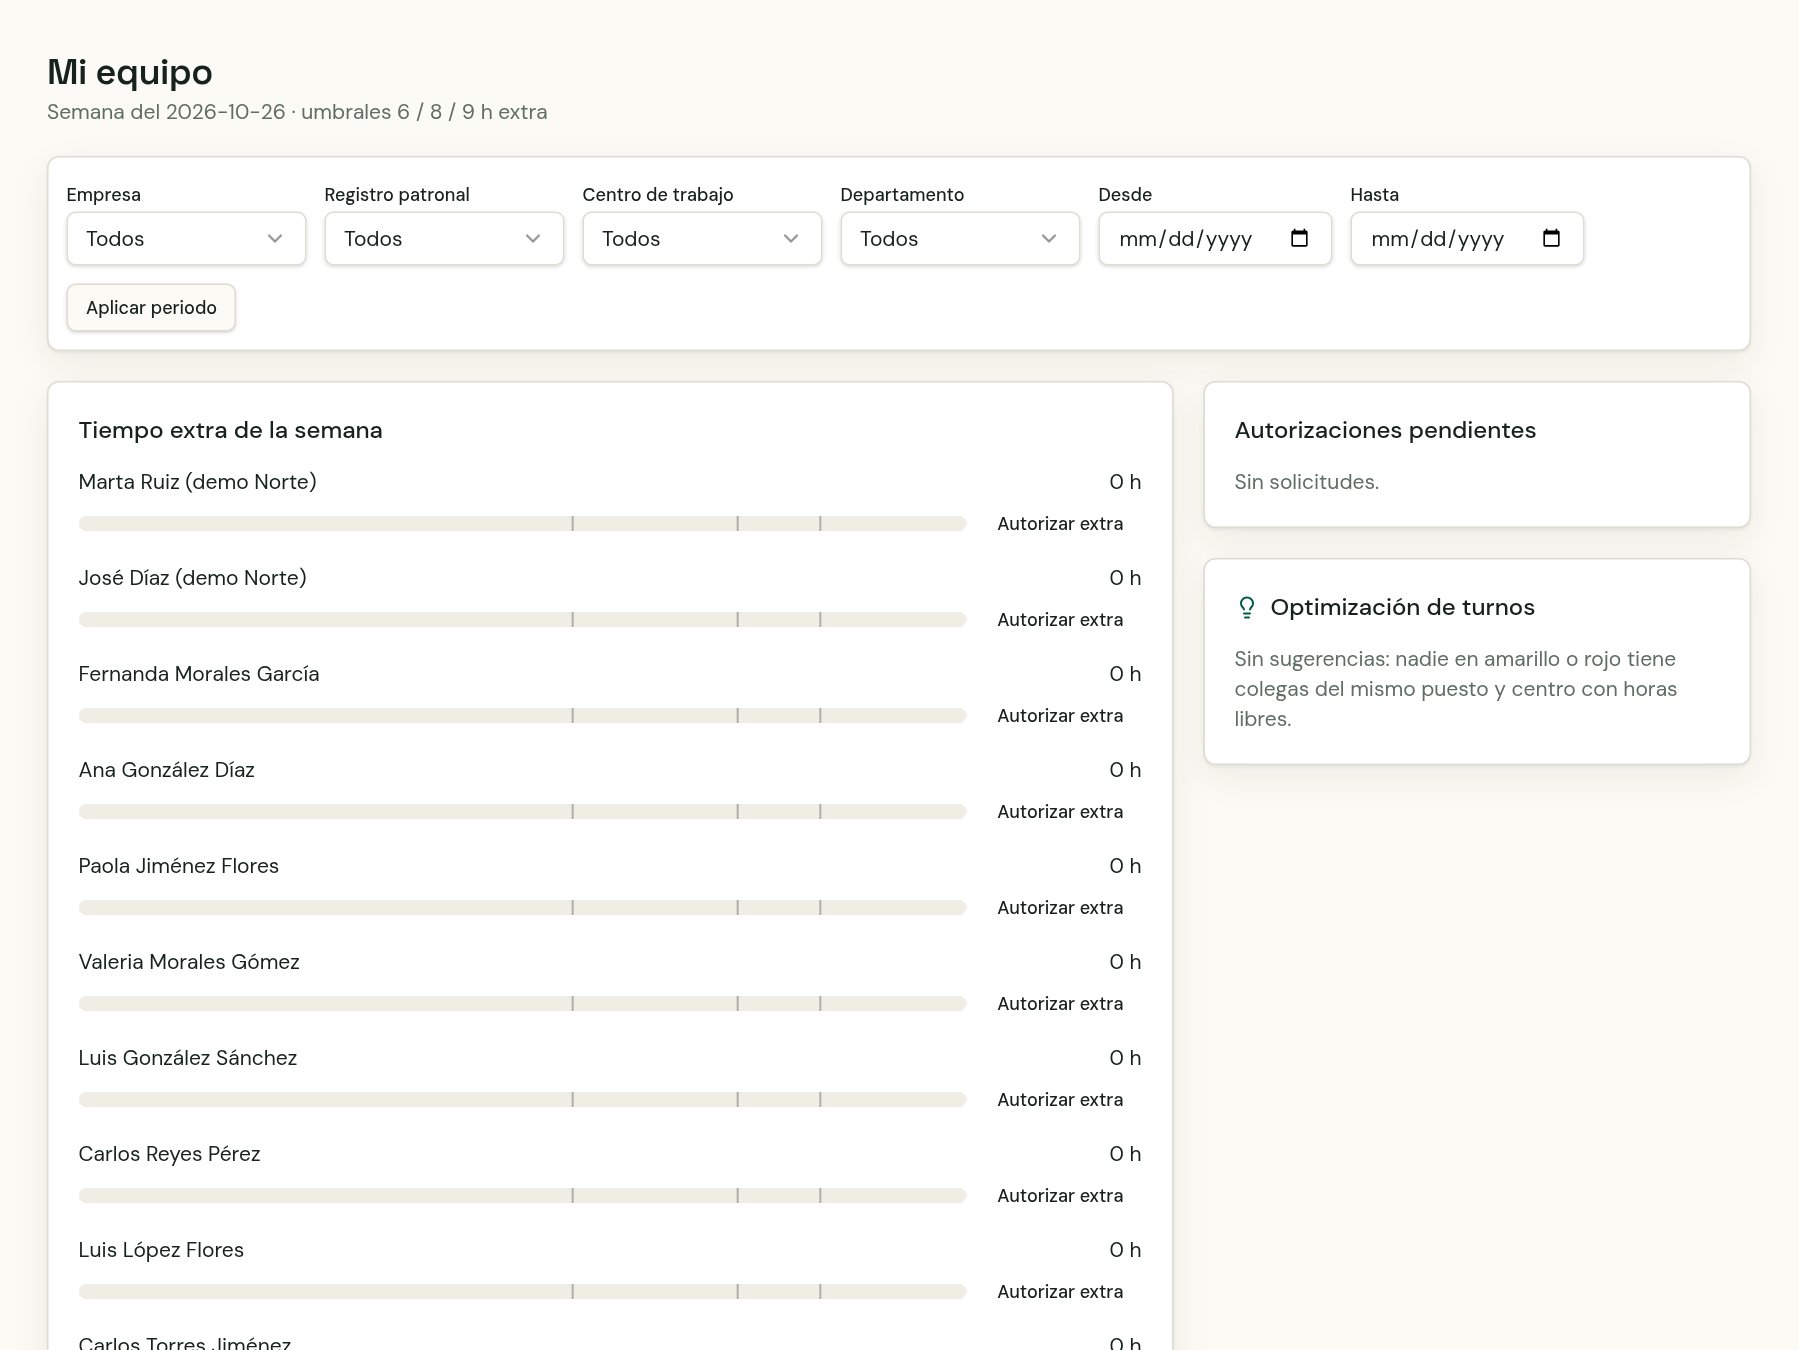Image resolution: width=1799 pixels, height=1350 pixels.
Task: Focus the Desde date input field
Action: click(1215, 239)
